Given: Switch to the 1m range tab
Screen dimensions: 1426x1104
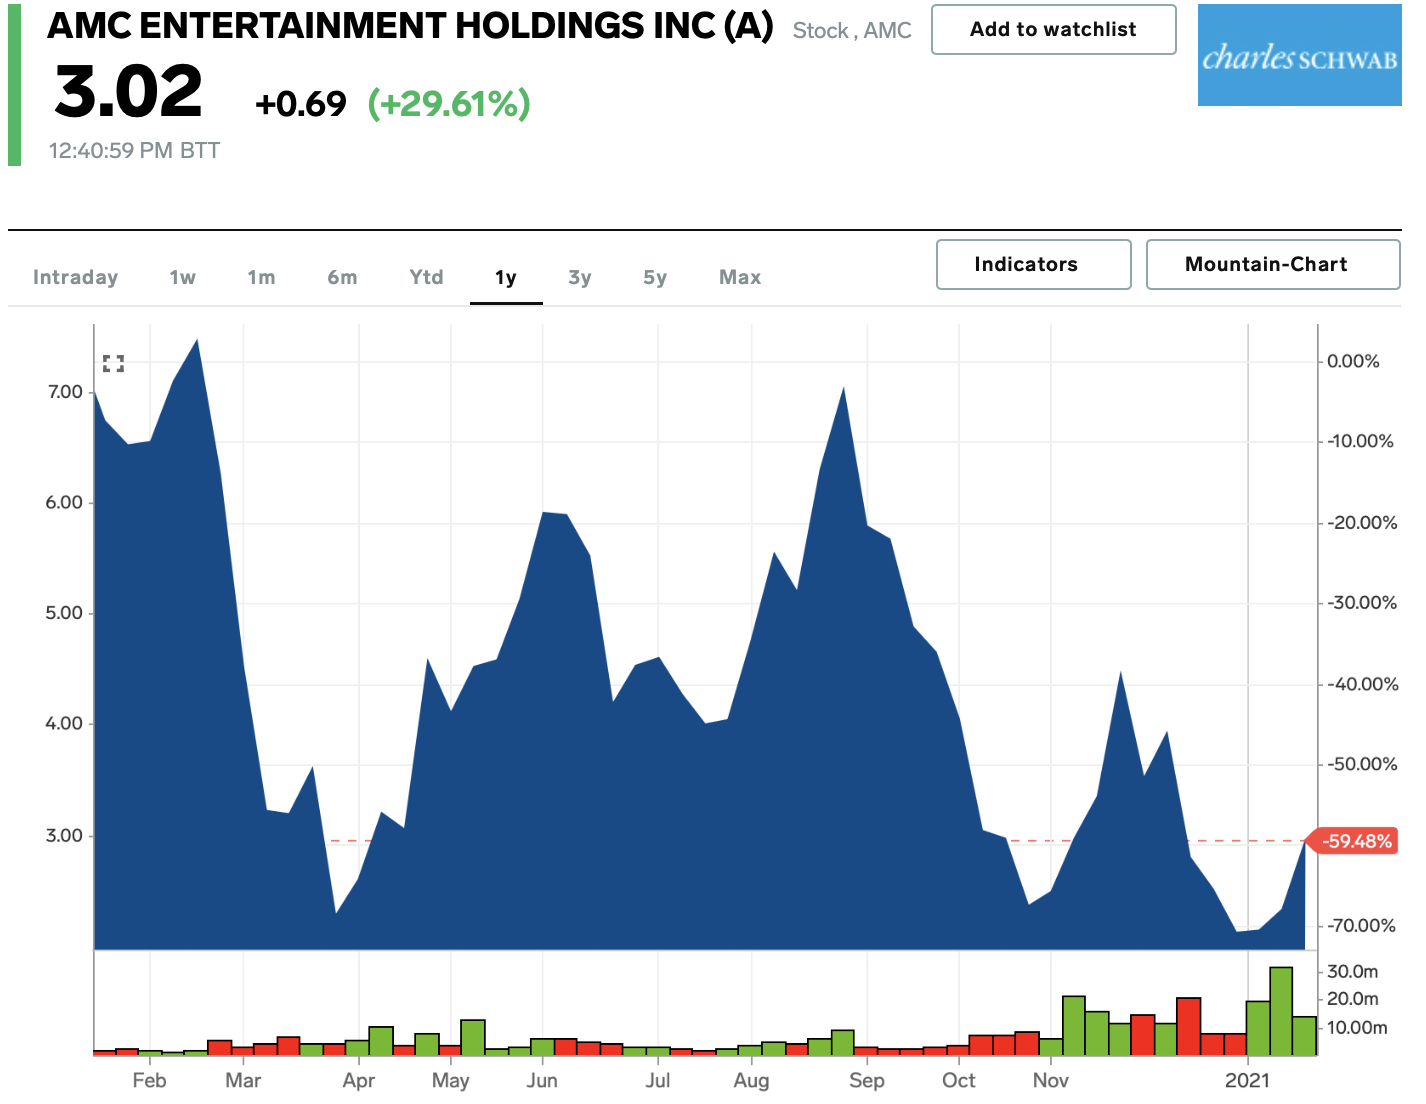Looking at the screenshot, I should tap(261, 277).
